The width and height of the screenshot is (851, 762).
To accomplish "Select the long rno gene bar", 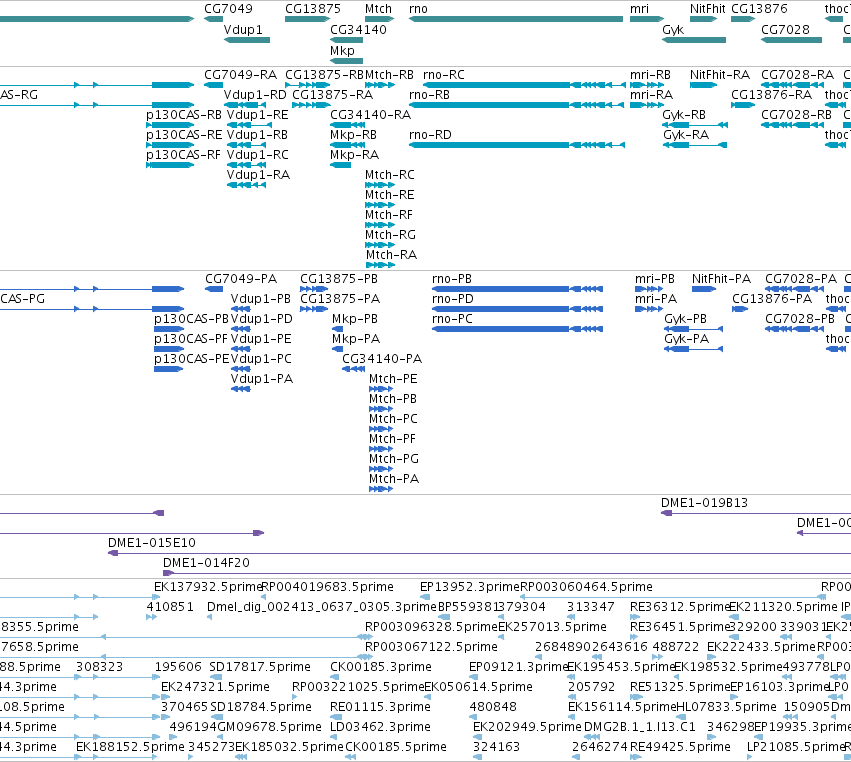I will tap(516, 19).
